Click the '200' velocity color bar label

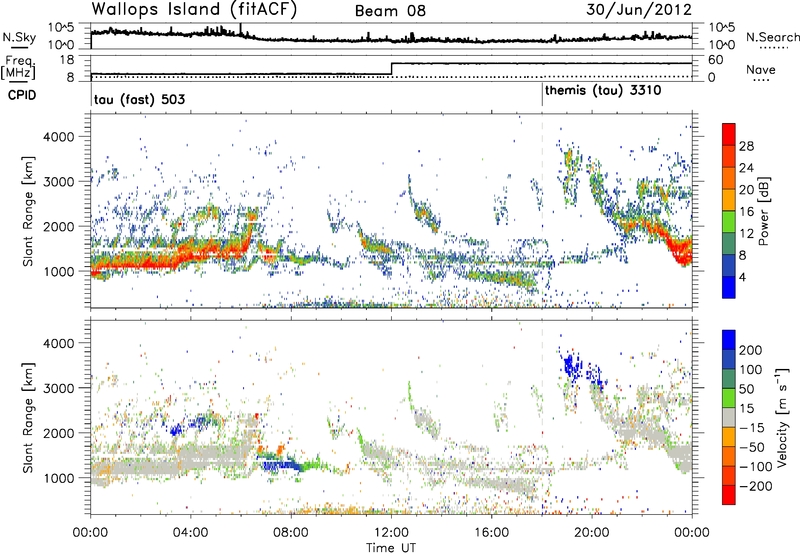751,350
